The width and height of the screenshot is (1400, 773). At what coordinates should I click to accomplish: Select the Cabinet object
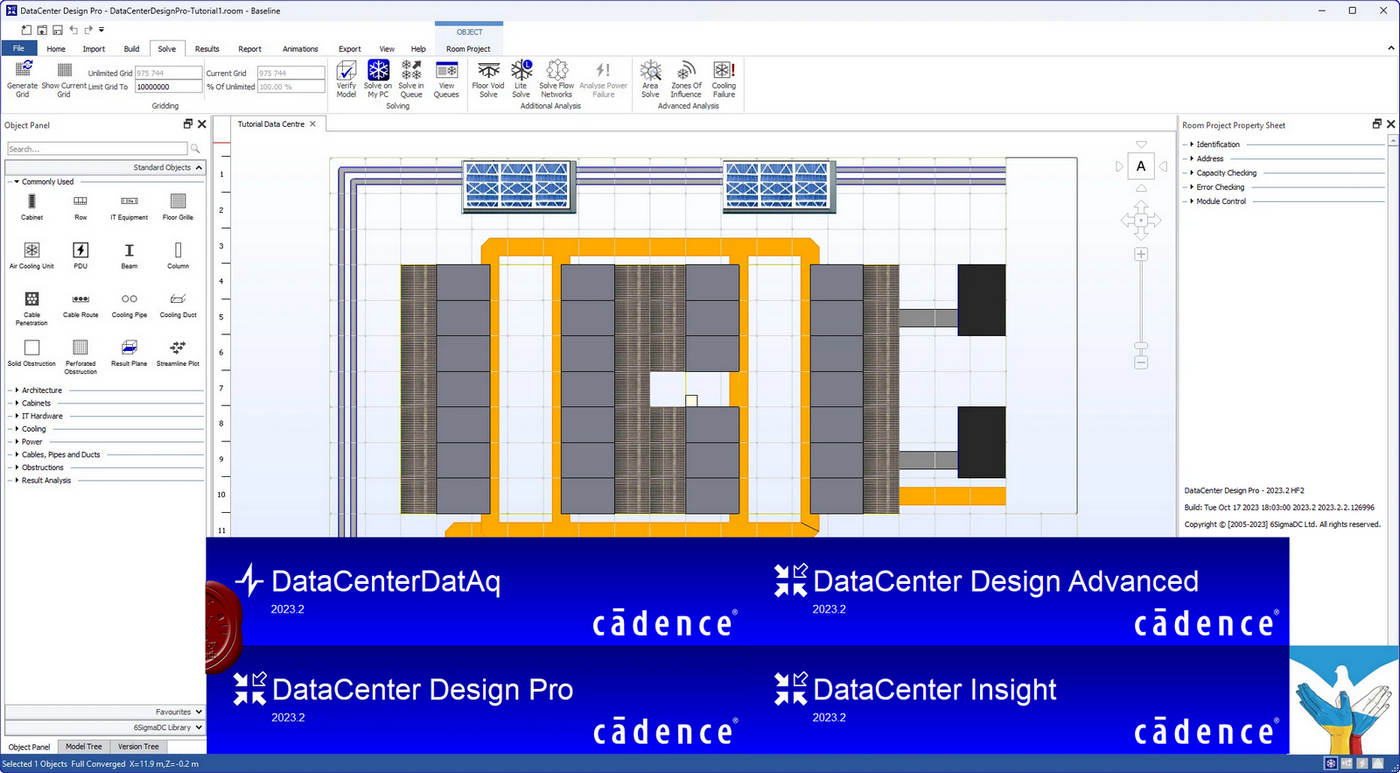(32, 206)
